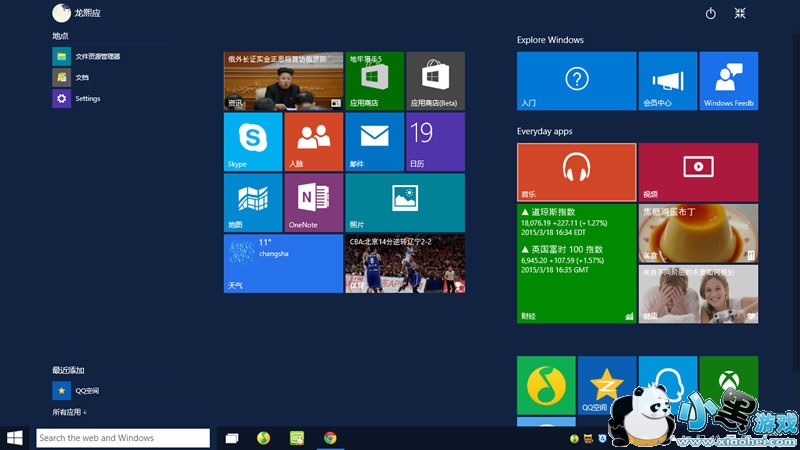Click the green Store tile
This screenshot has height=450, width=800.
pos(374,81)
